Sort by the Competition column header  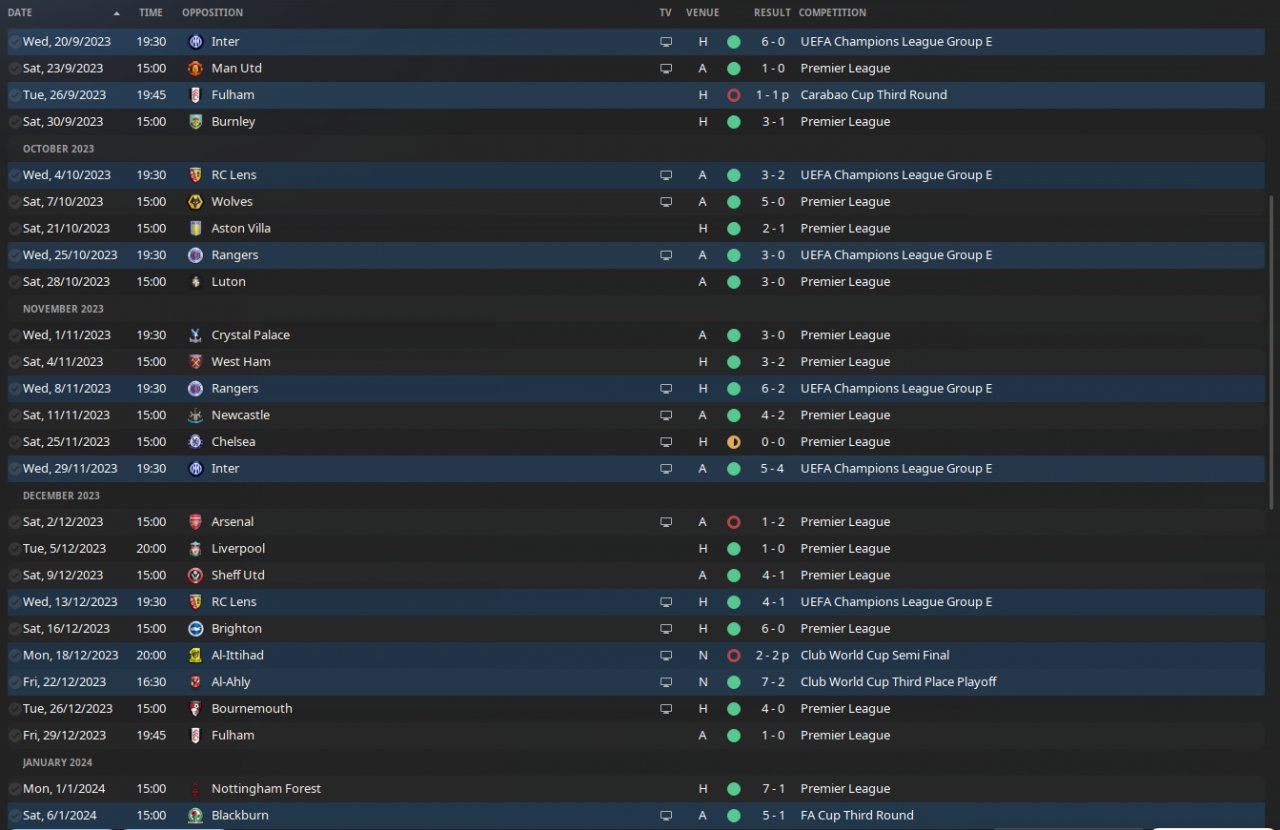click(832, 13)
